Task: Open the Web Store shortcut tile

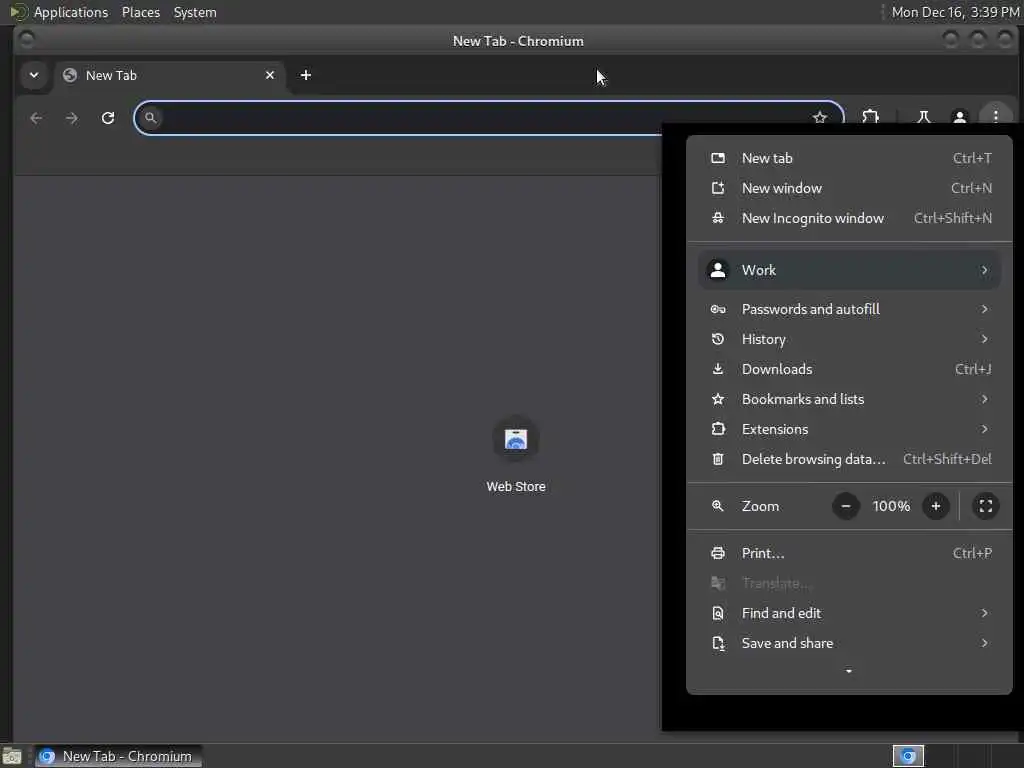Action: click(515, 440)
